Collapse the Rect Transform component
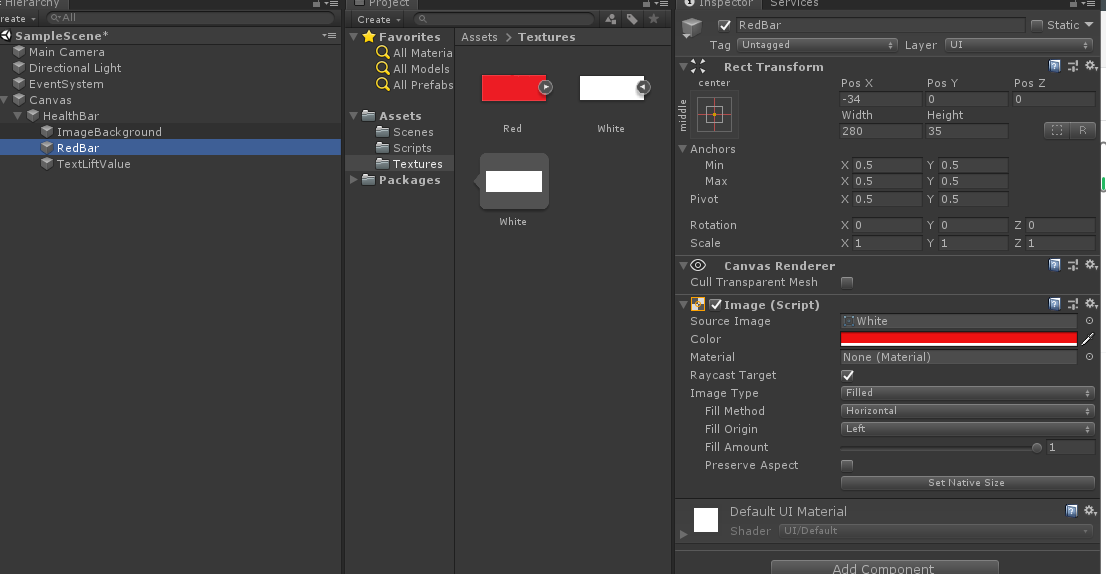This screenshot has height=574, width=1106. click(x=683, y=66)
